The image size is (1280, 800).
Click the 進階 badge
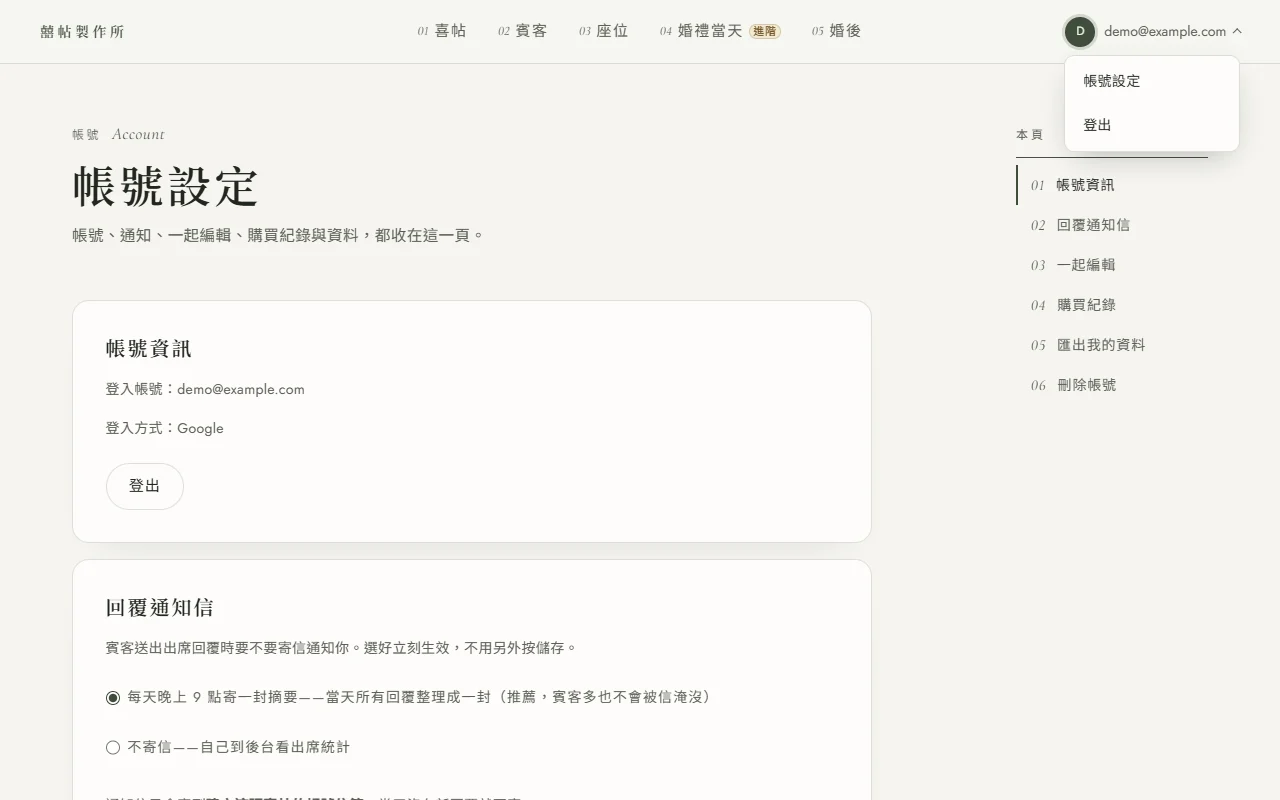click(765, 31)
